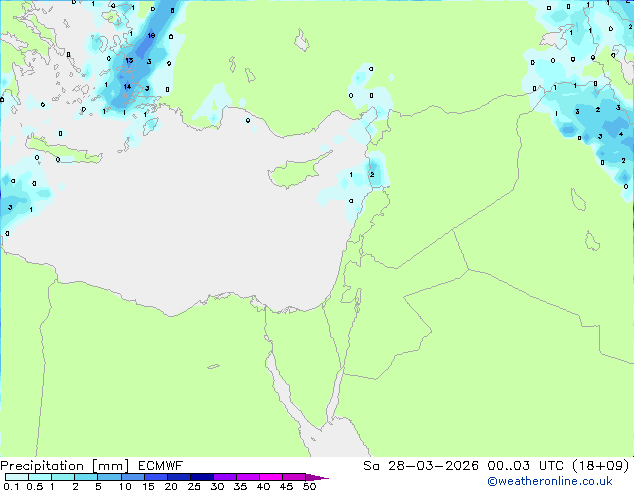Click the '10' legend scale label
The image size is (634, 490).
coord(125,486)
